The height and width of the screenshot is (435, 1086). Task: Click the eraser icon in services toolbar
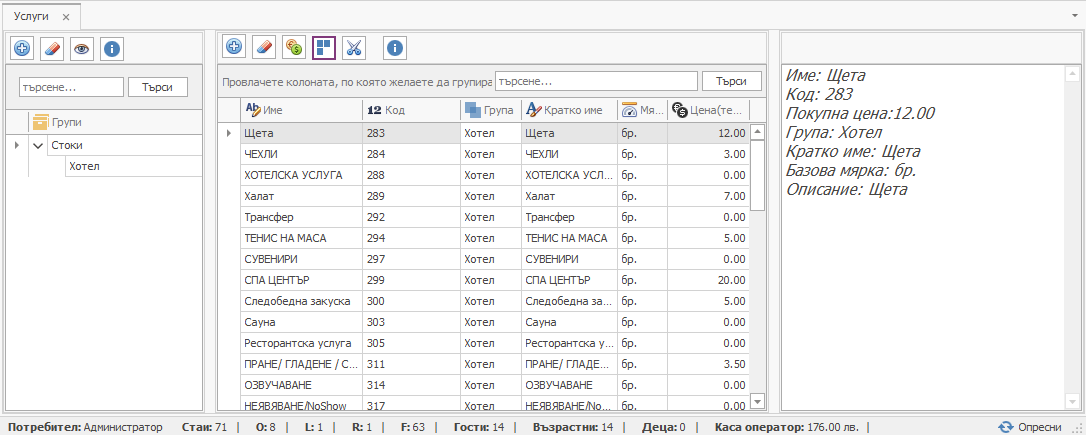(x=264, y=46)
